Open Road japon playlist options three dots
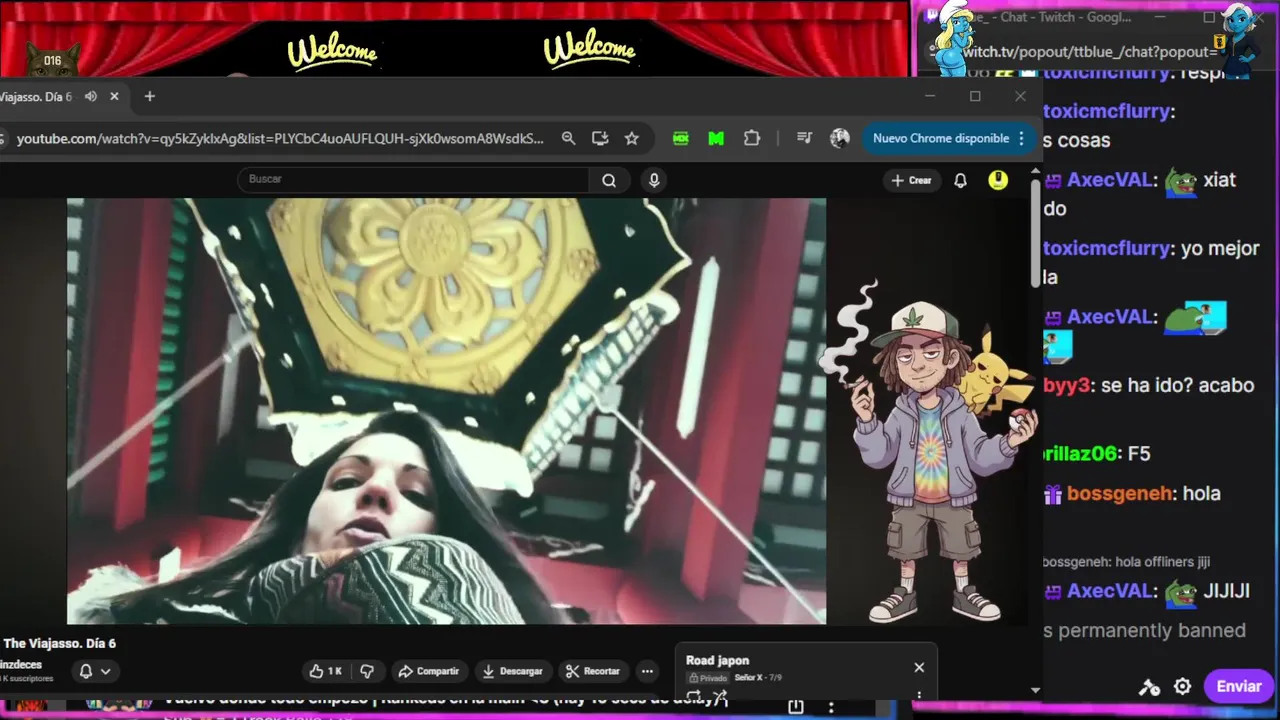1280x720 pixels. tap(919, 695)
